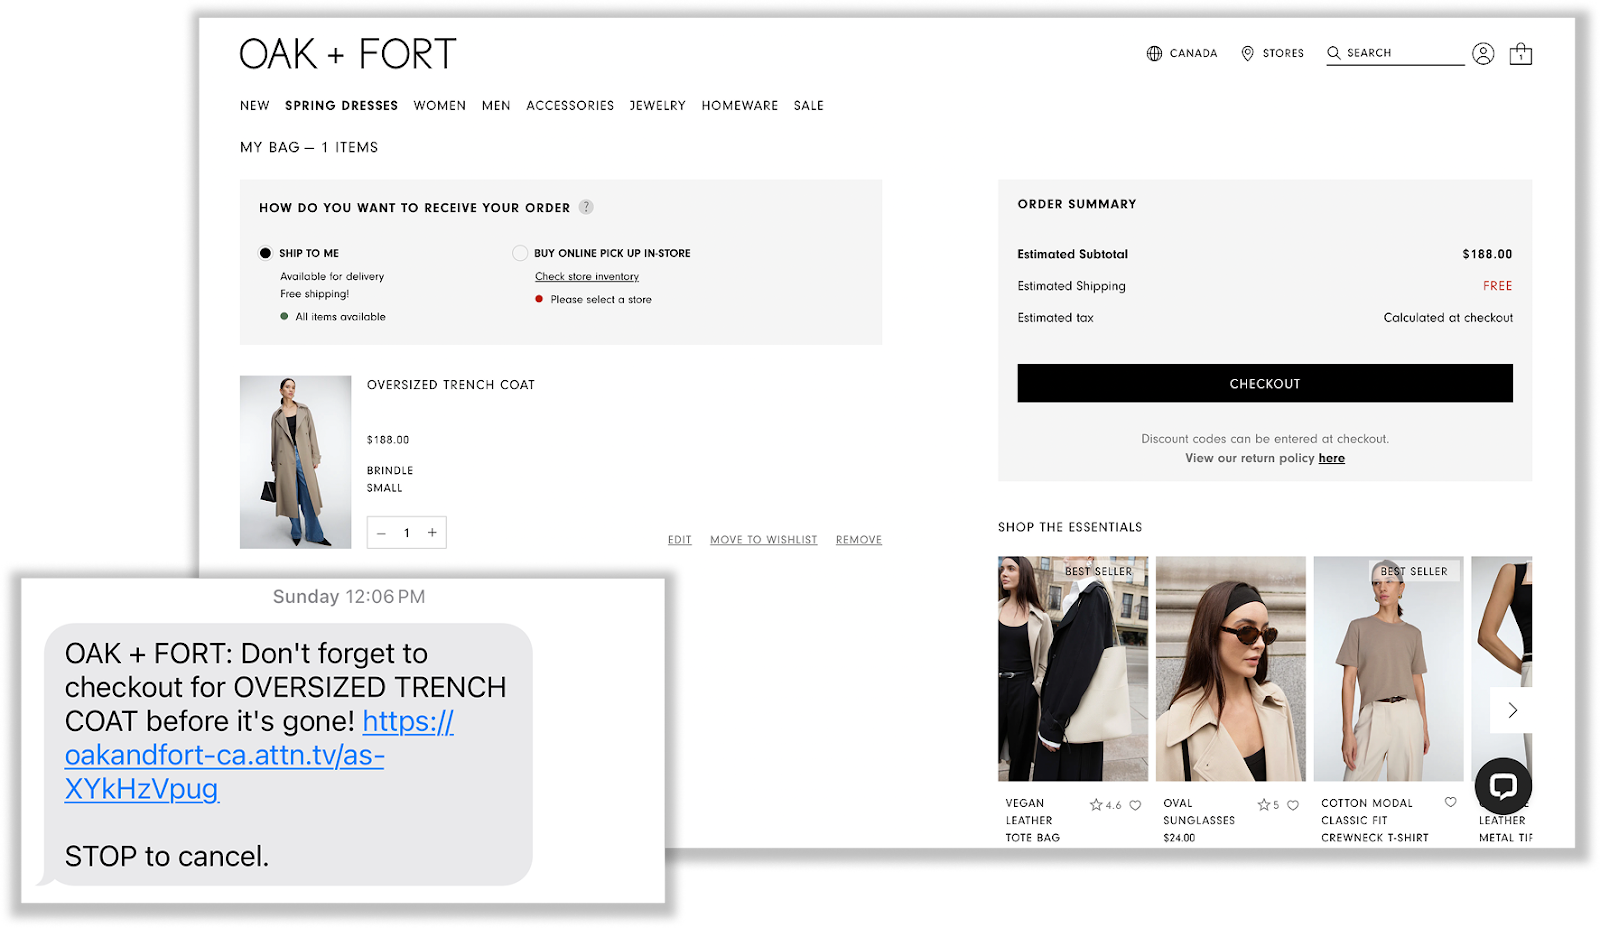Image resolution: width=1600 pixels, height=928 pixels.
Task: Open the Vegan Leather Tote Bag image
Action: click(1073, 669)
